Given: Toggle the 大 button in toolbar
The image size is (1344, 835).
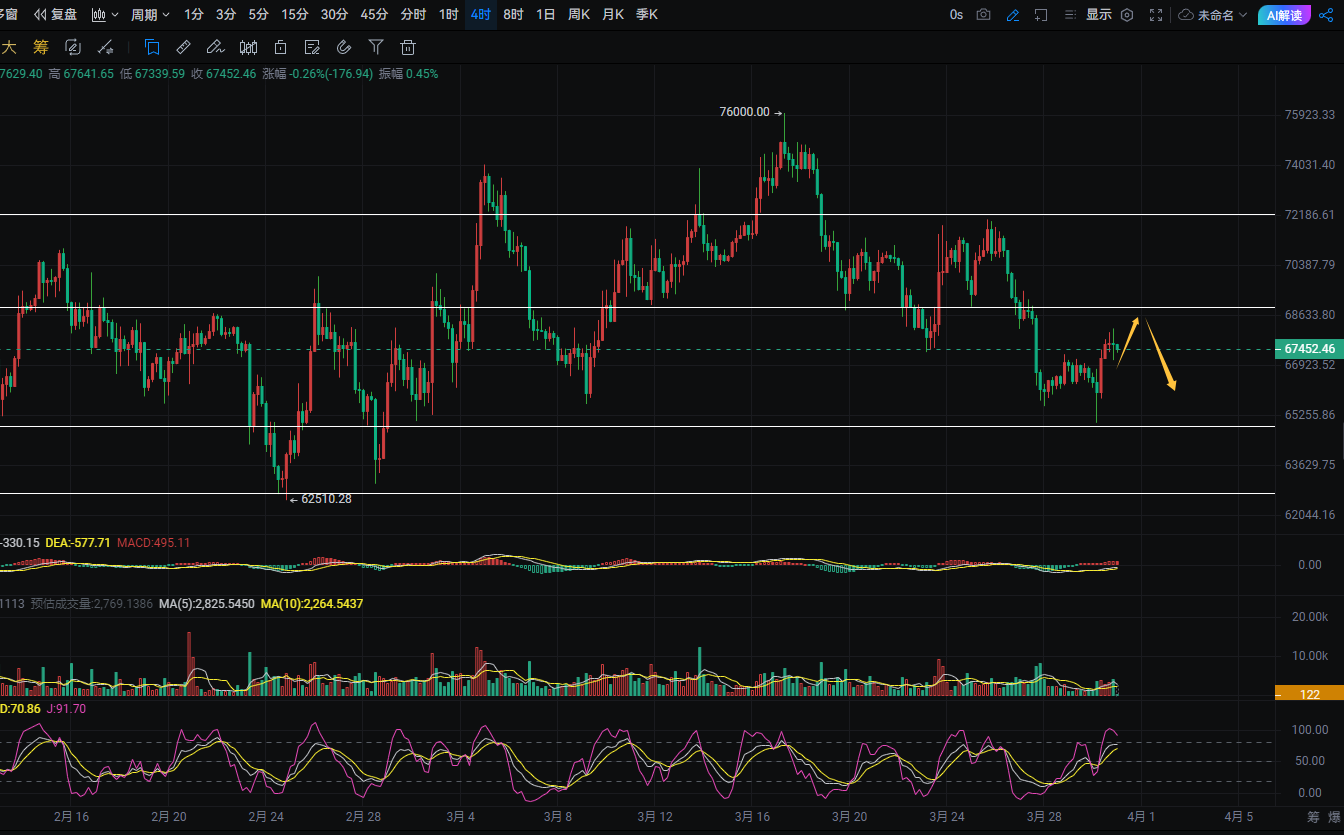Looking at the screenshot, I should pos(9,47).
